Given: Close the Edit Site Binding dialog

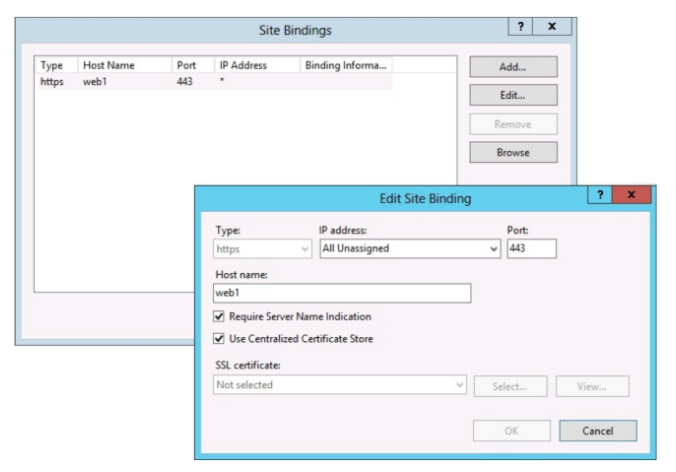Looking at the screenshot, I should (x=631, y=194).
